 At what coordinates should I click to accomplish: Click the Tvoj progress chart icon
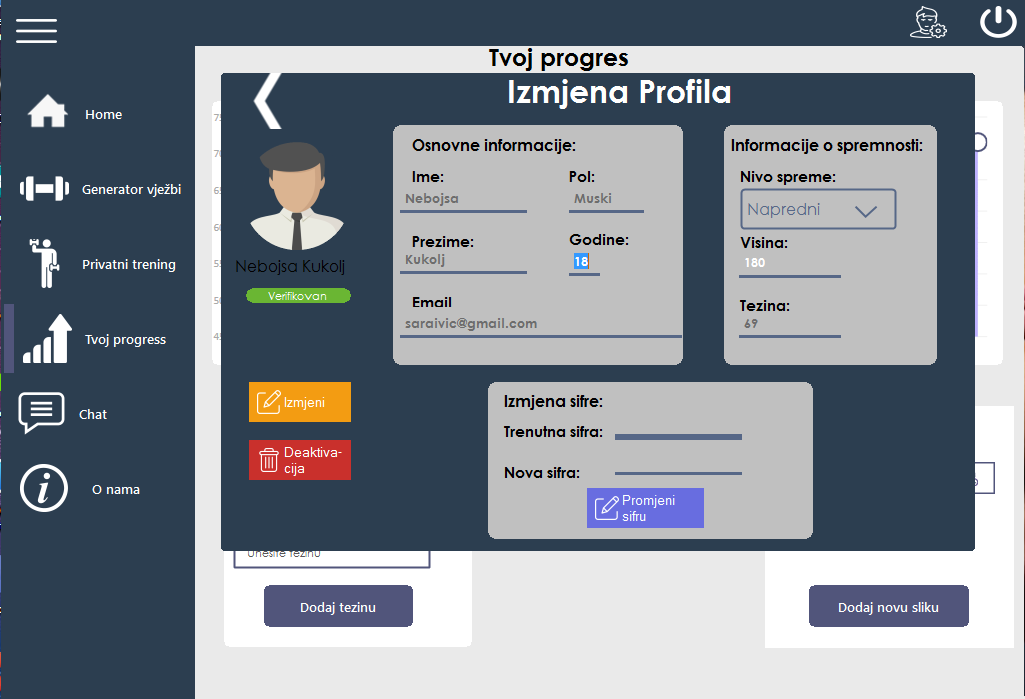[47, 338]
